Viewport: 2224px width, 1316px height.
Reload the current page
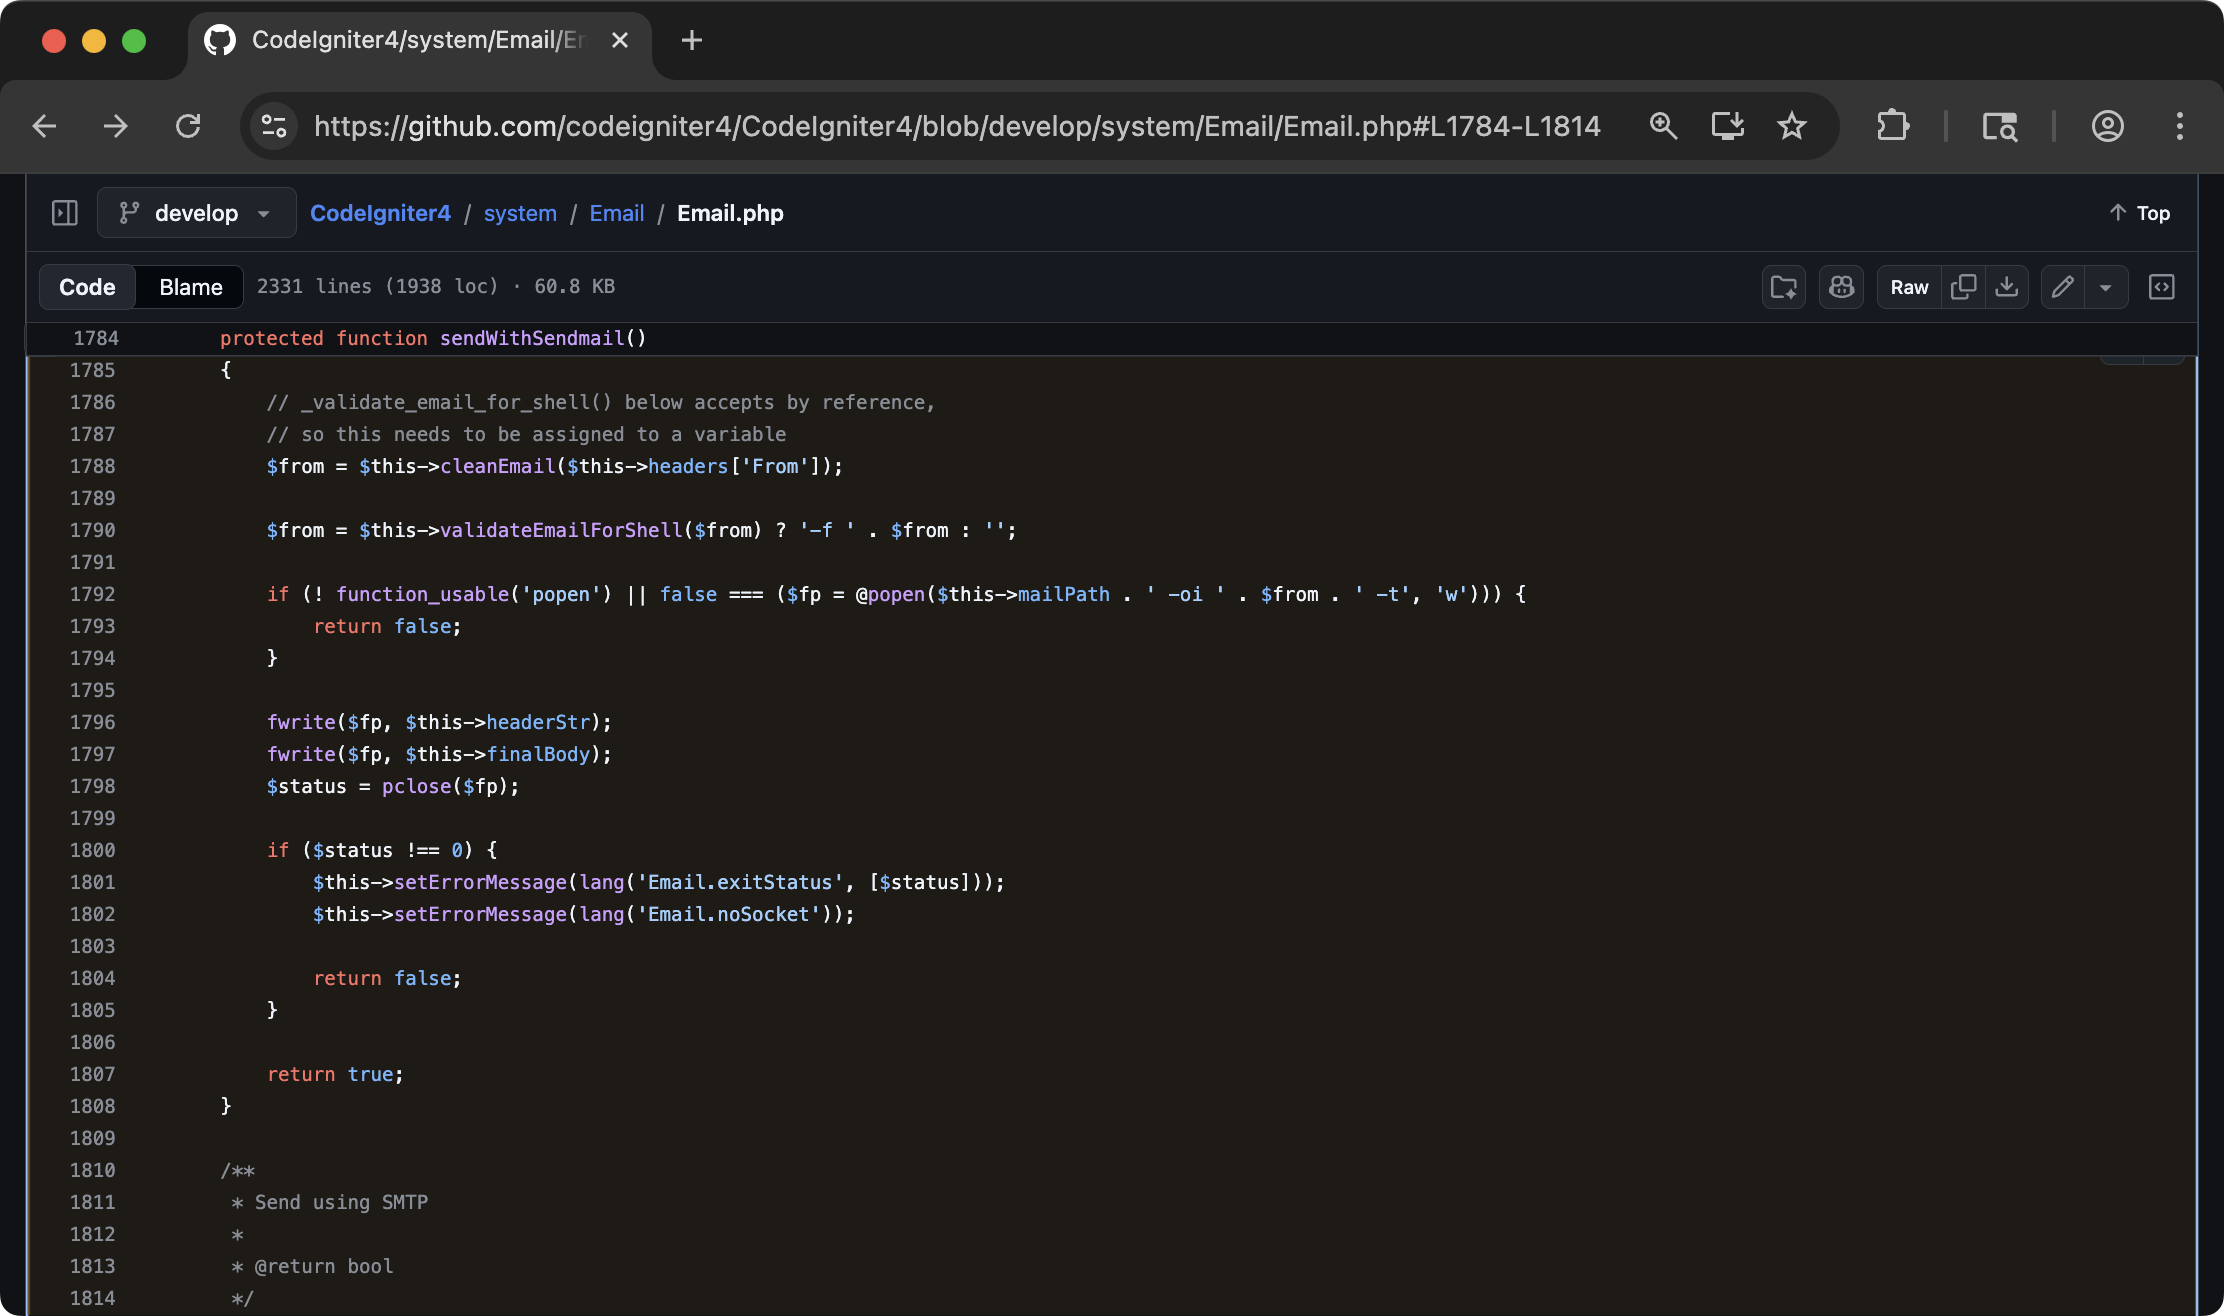click(x=188, y=126)
